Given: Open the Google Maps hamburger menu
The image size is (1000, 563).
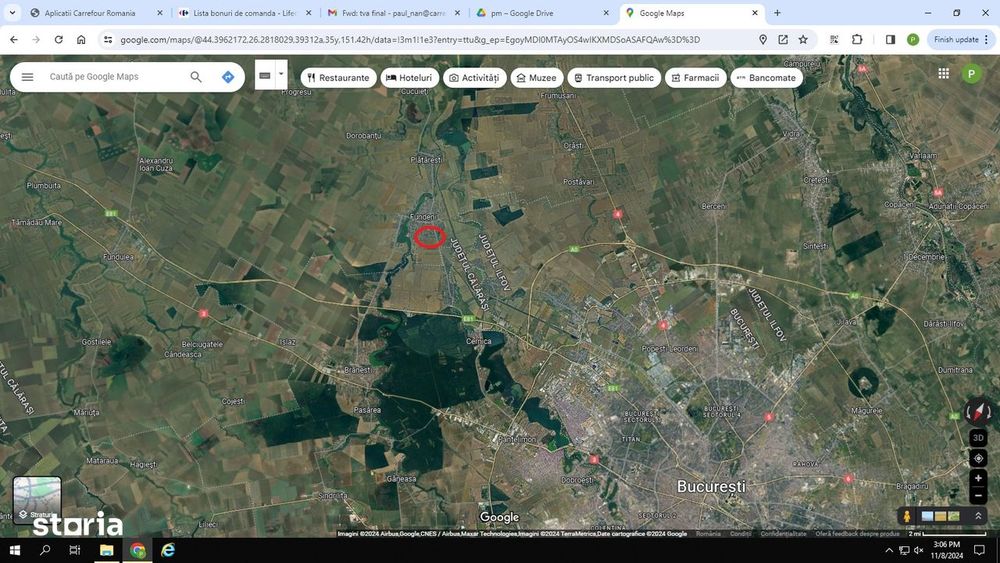Looking at the screenshot, I should tap(27, 77).
